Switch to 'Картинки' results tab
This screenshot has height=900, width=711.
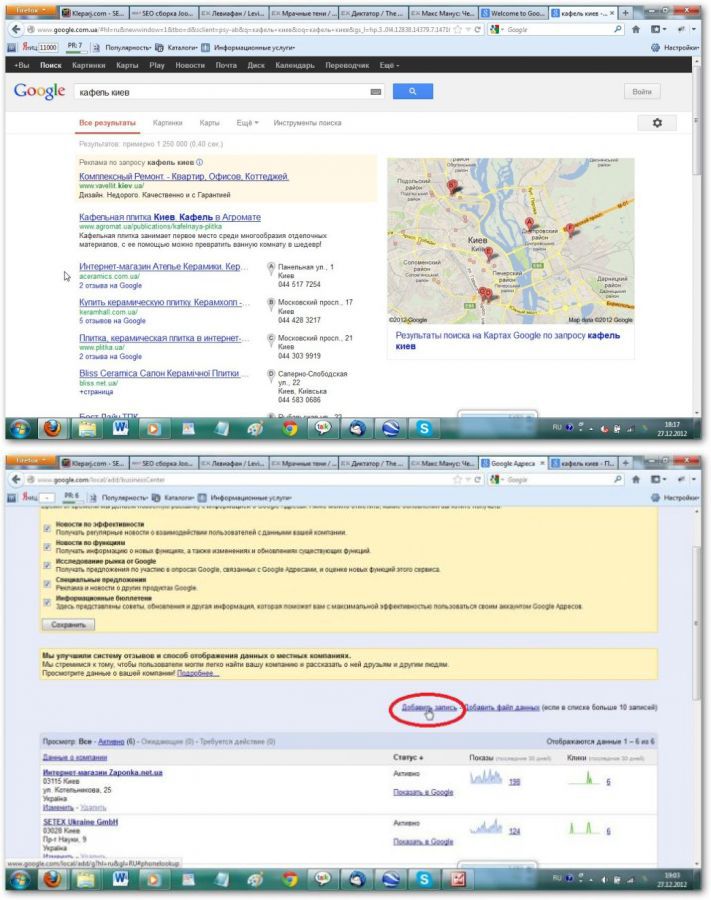coord(168,123)
